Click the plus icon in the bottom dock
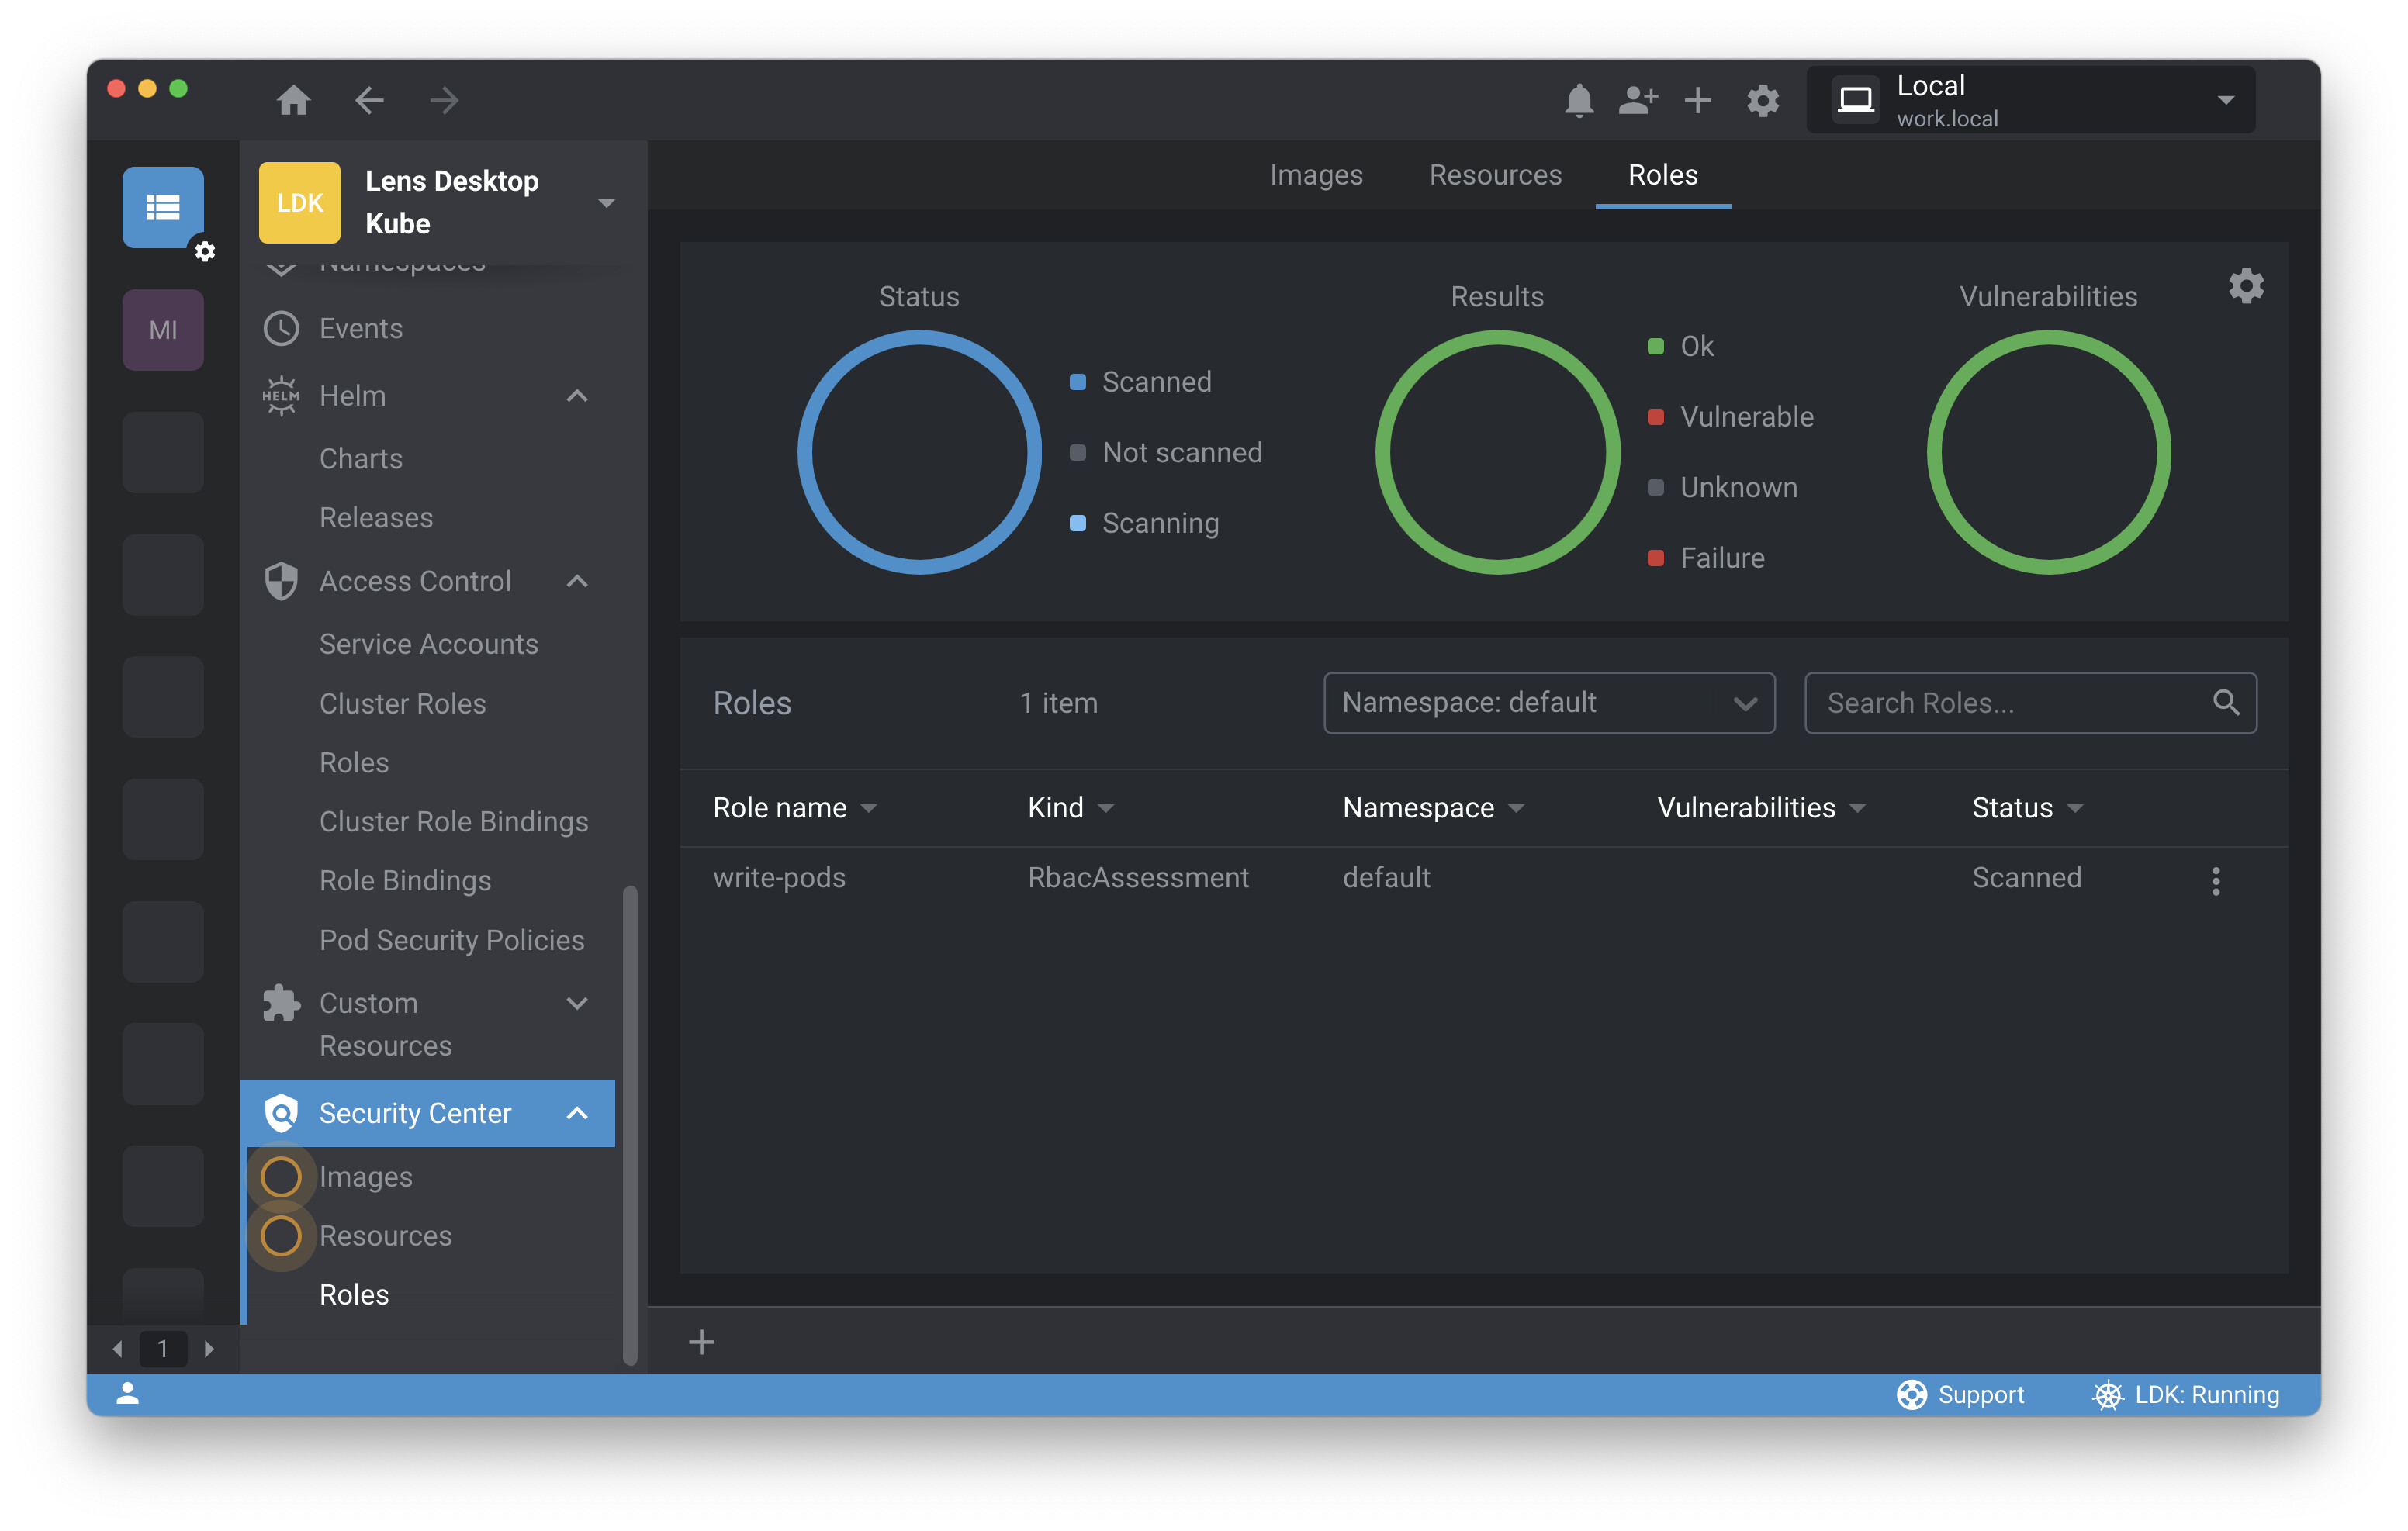 701,1341
